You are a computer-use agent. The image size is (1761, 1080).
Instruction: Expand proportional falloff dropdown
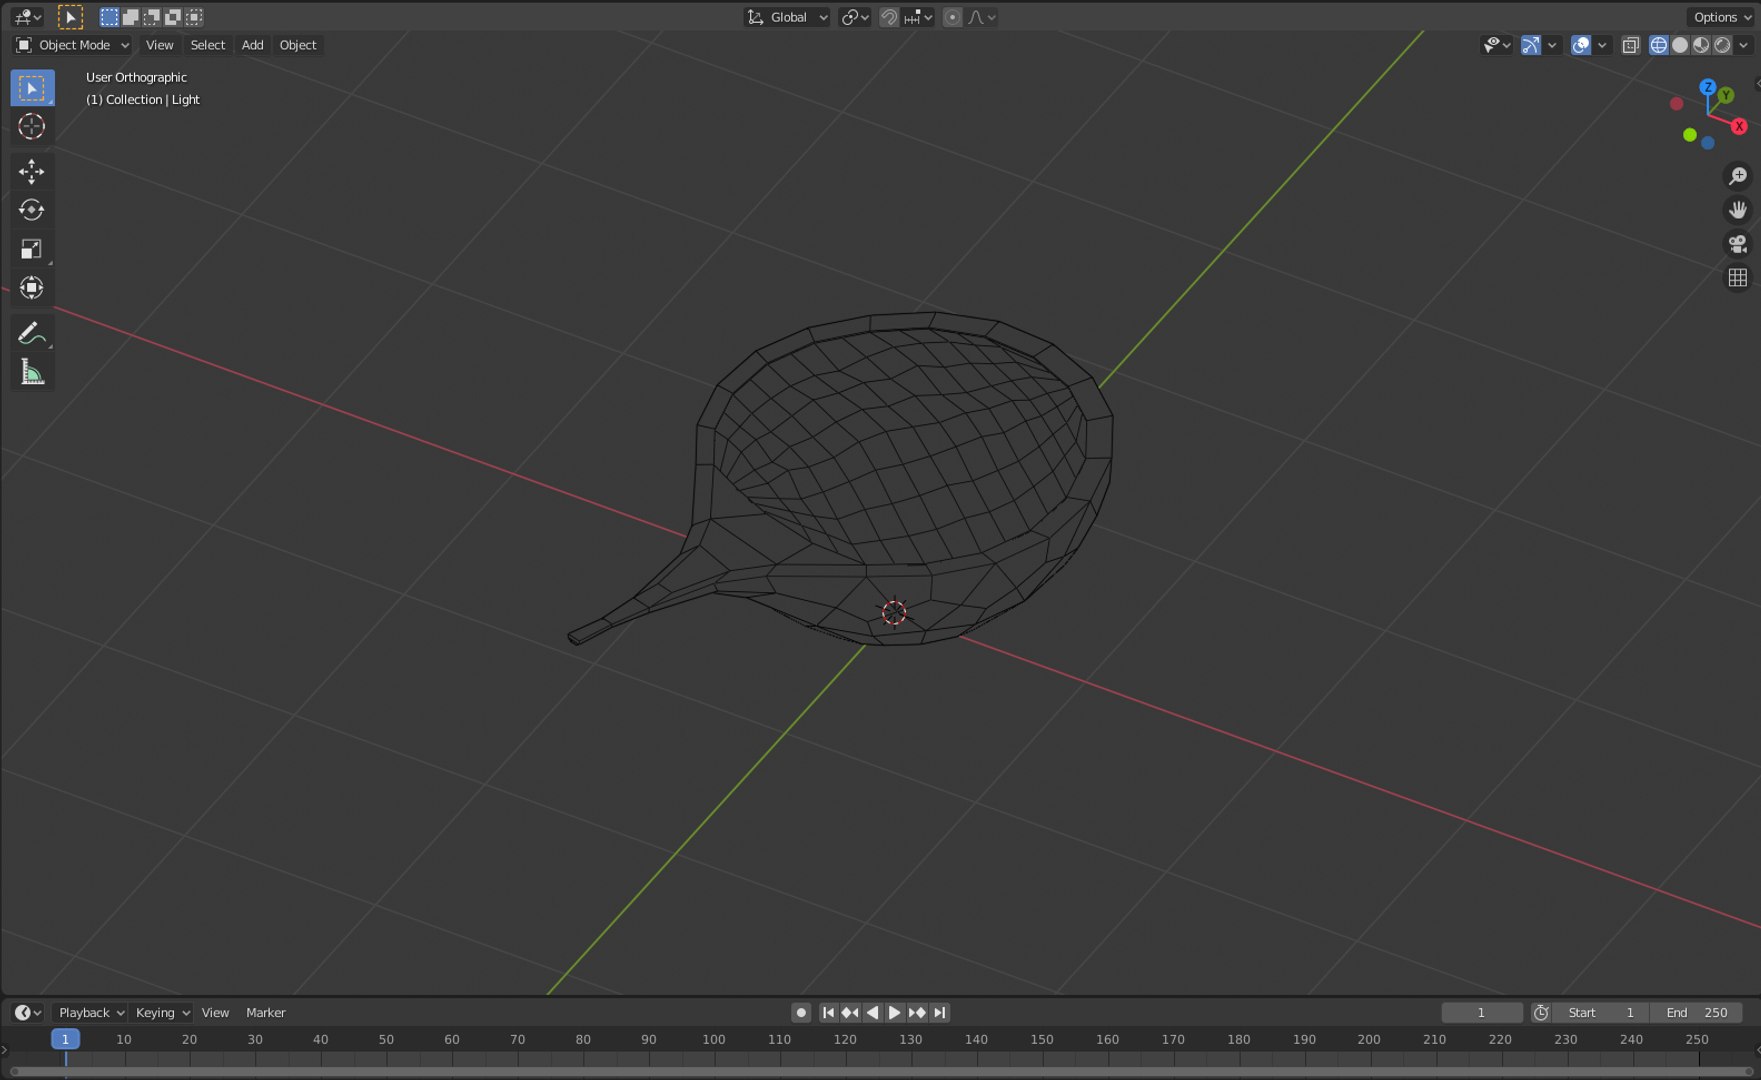(x=982, y=17)
